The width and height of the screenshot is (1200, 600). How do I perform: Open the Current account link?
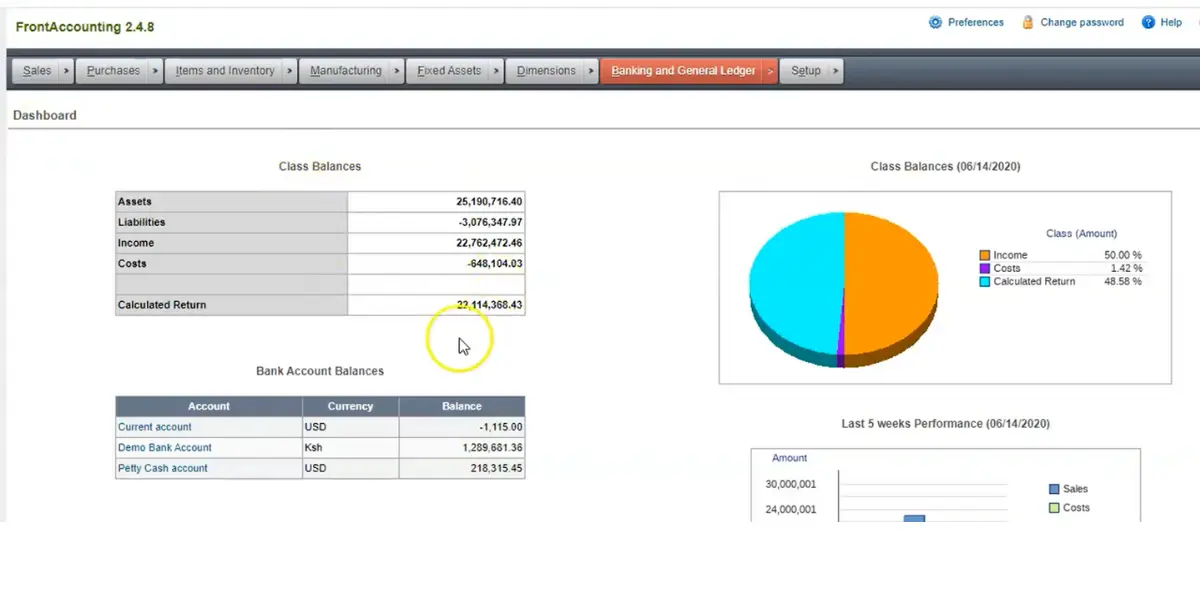pos(155,427)
